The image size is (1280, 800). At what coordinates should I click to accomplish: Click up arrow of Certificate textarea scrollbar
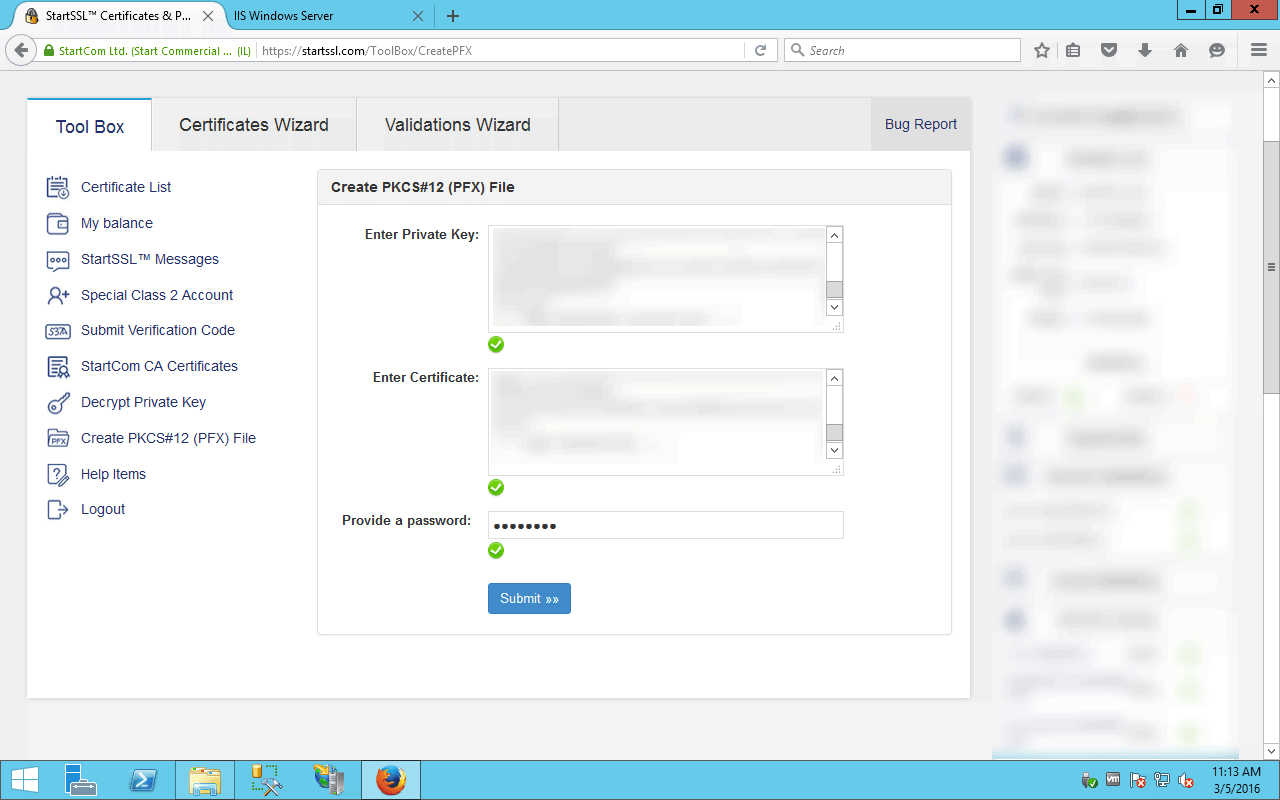835,378
